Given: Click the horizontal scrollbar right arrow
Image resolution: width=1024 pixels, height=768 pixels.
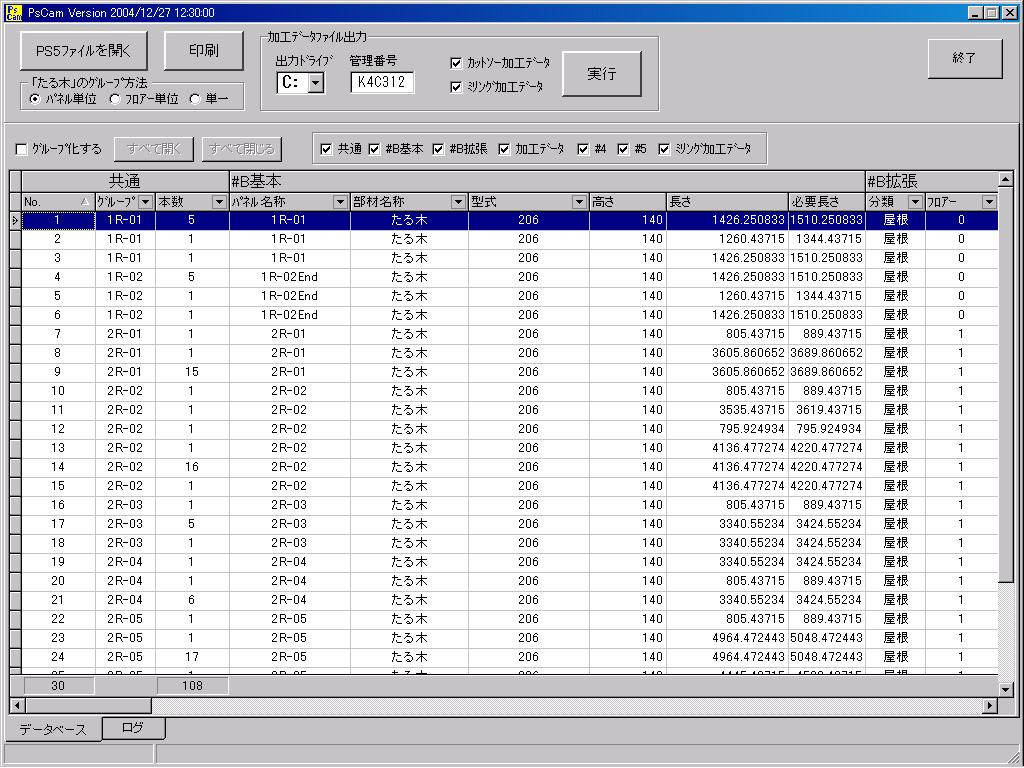Looking at the screenshot, I should pyautogui.click(x=990, y=705).
